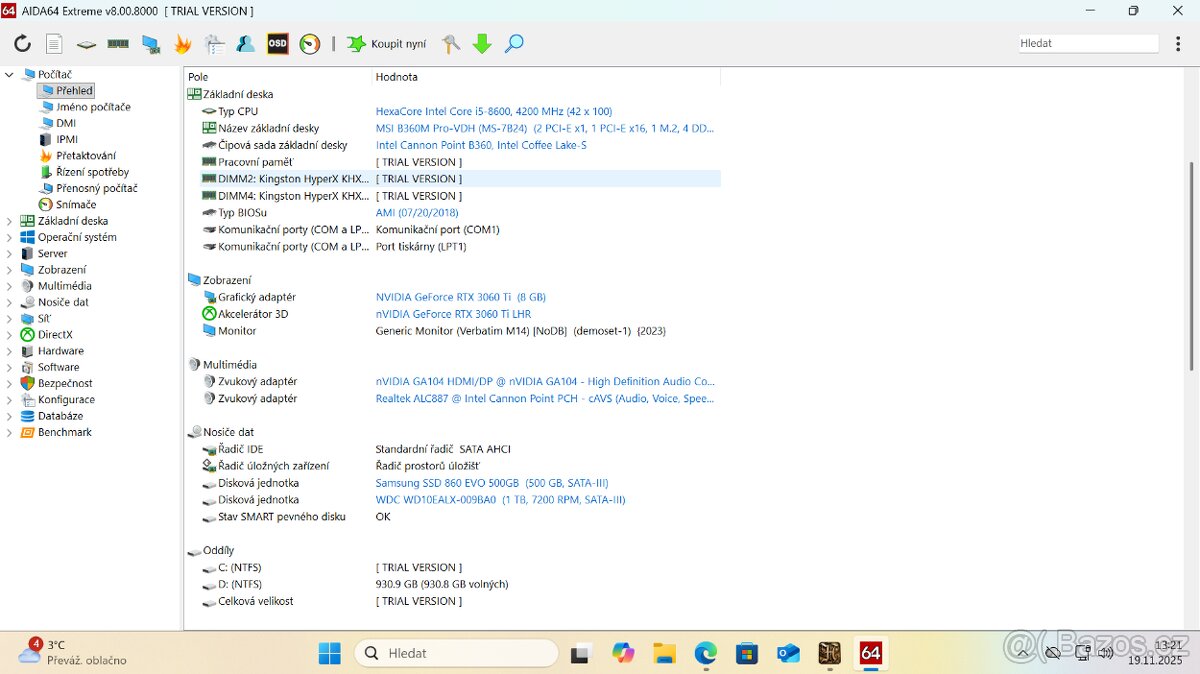Click the Refresh toolbar icon
This screenshot has height=674, width=1200.
pos(22,44)
